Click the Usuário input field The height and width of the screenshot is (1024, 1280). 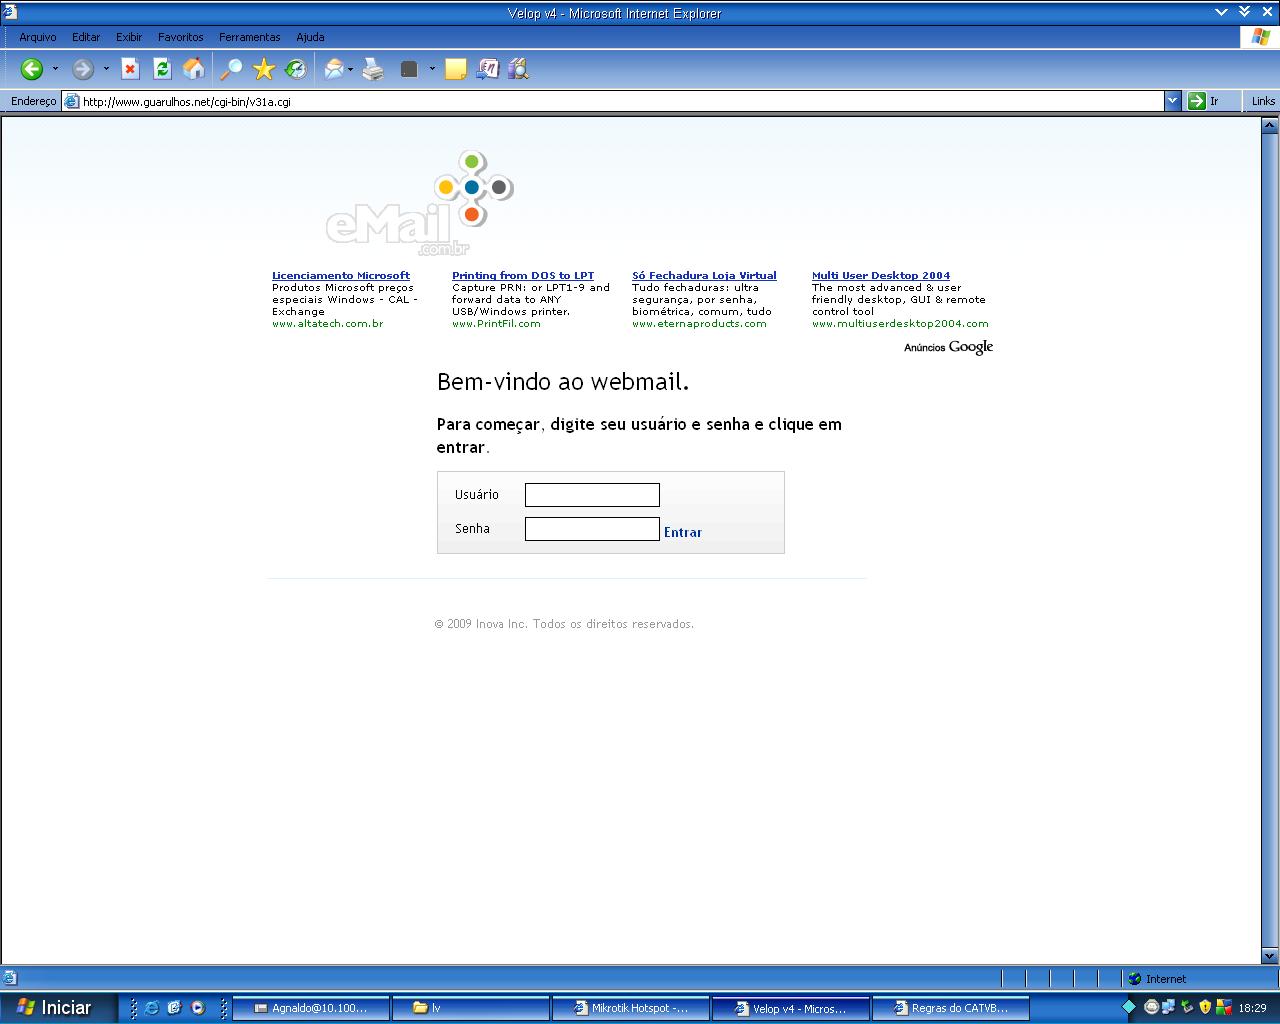592,495
